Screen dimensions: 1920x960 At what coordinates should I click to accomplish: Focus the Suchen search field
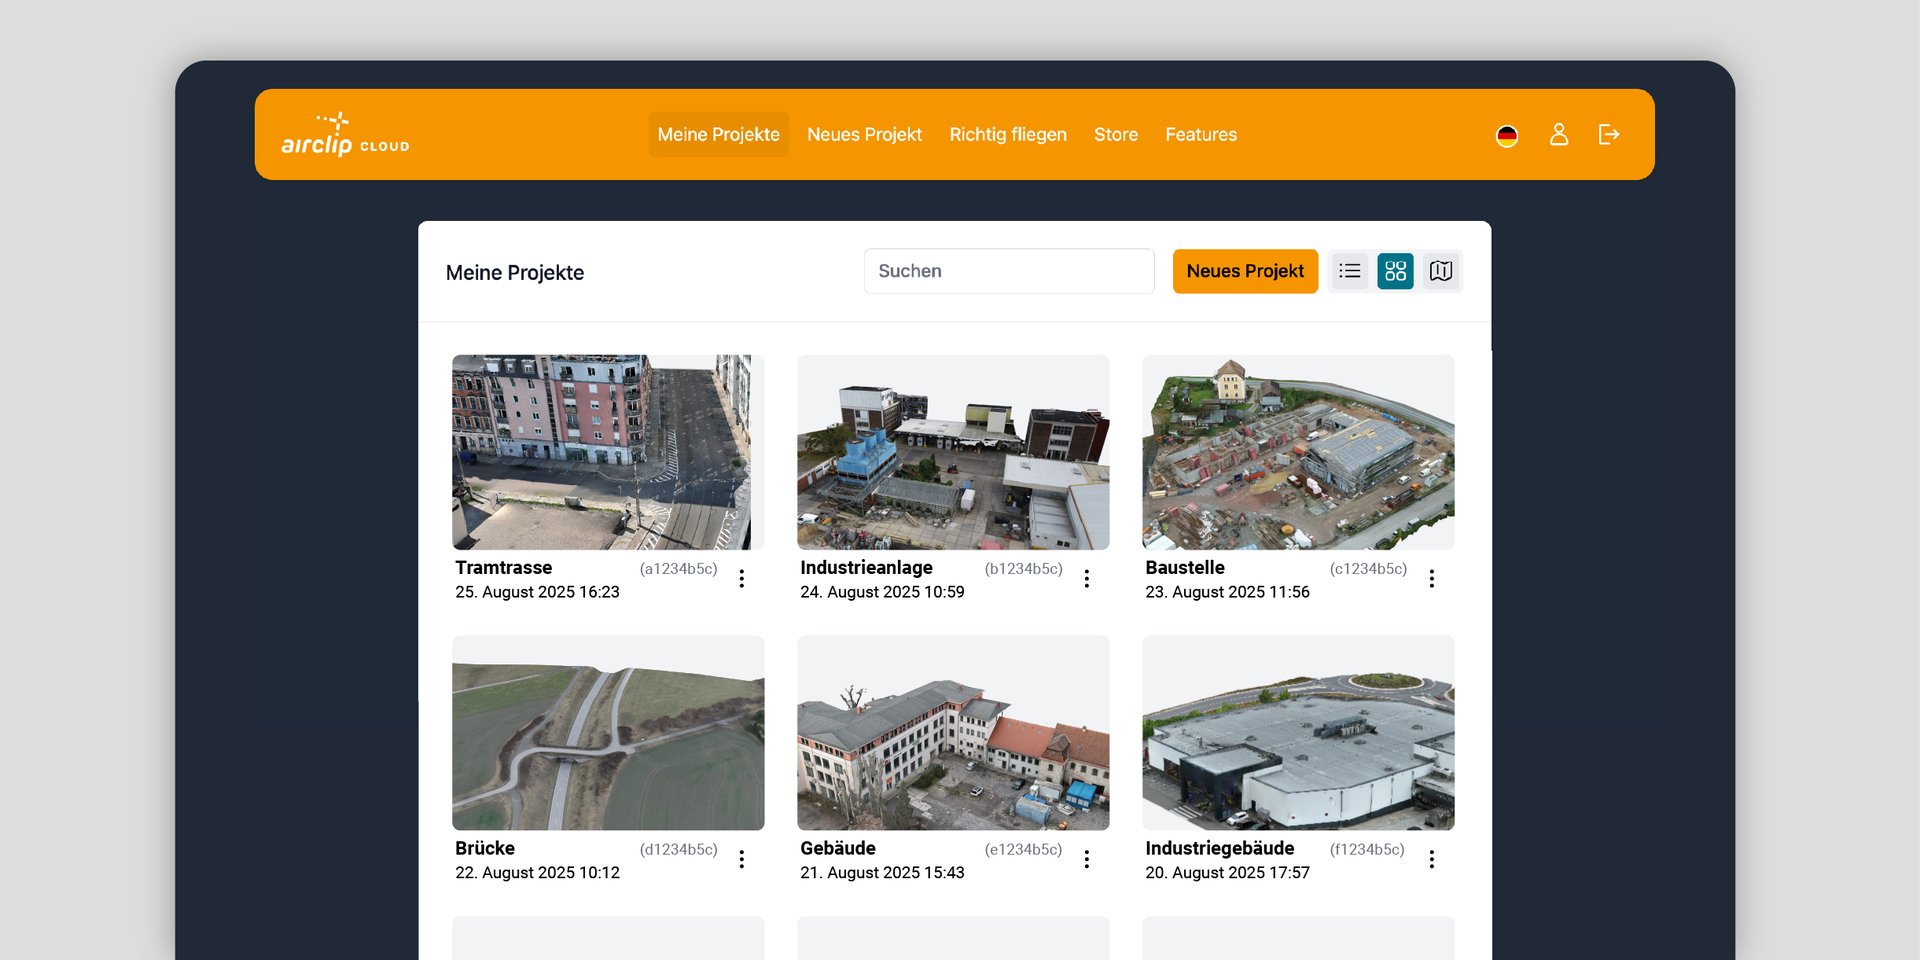[x=1009, y=271]
